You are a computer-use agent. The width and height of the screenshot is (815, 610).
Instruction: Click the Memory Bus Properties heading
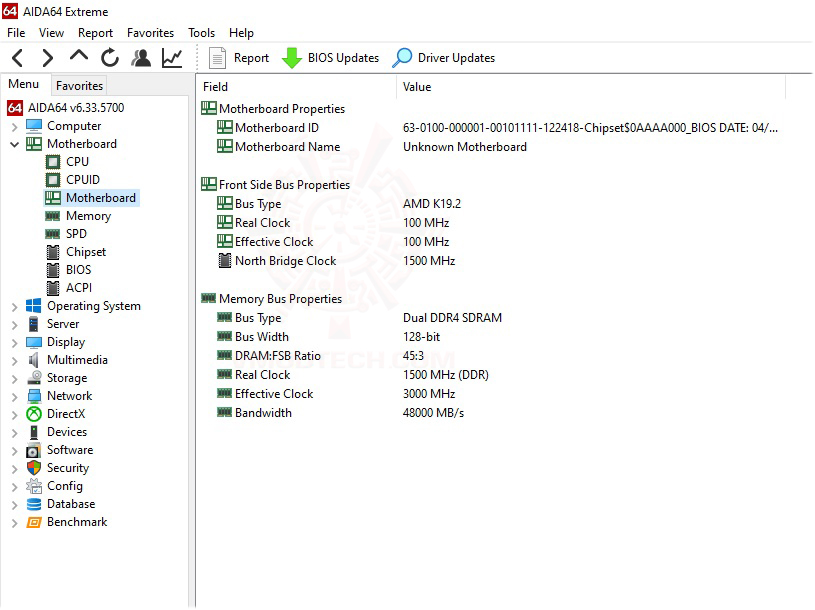(280, 299)
